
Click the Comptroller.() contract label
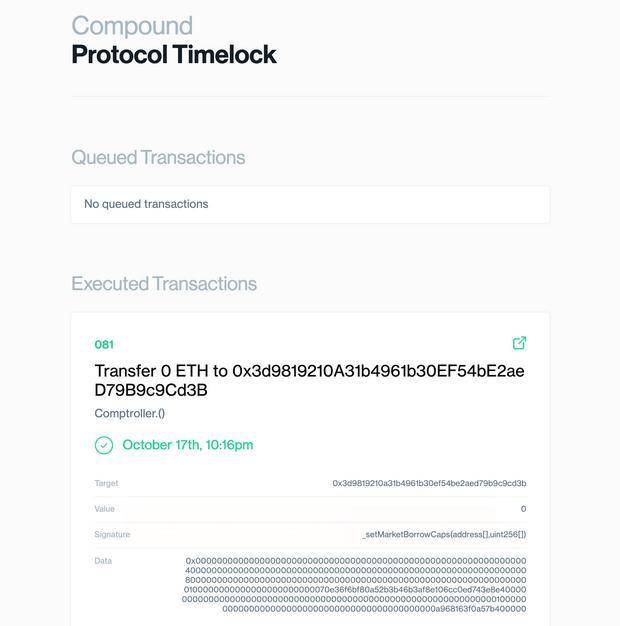[x=130, y=413]
